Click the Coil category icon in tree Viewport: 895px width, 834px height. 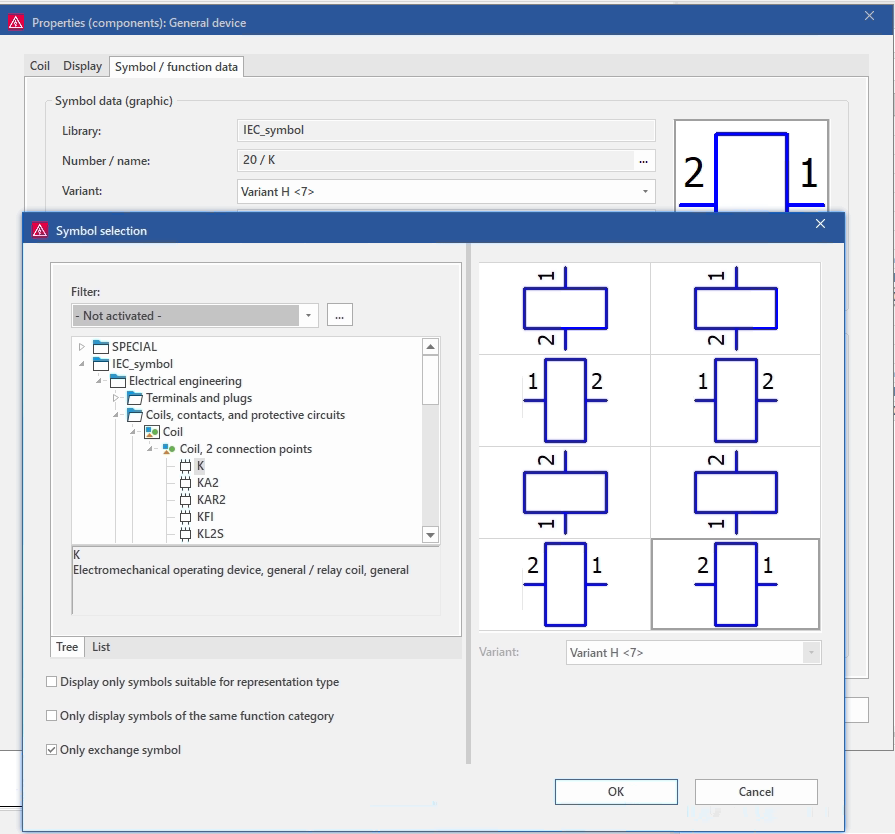coord(153,432)
